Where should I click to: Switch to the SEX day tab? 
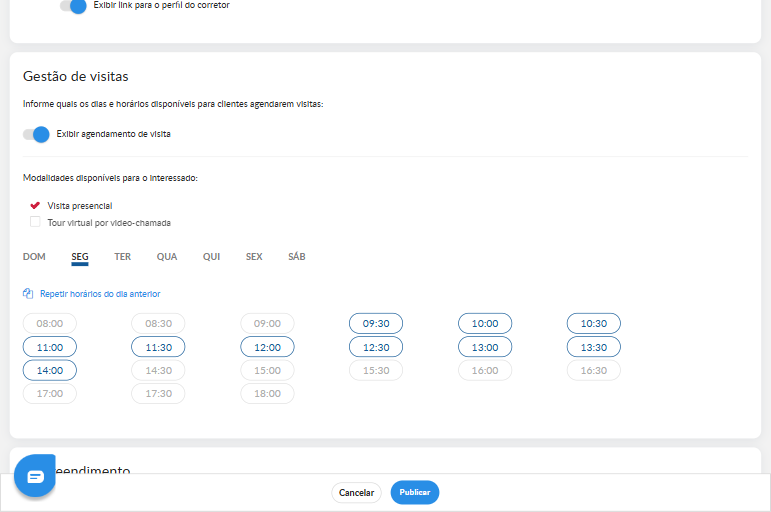(254, 257)
